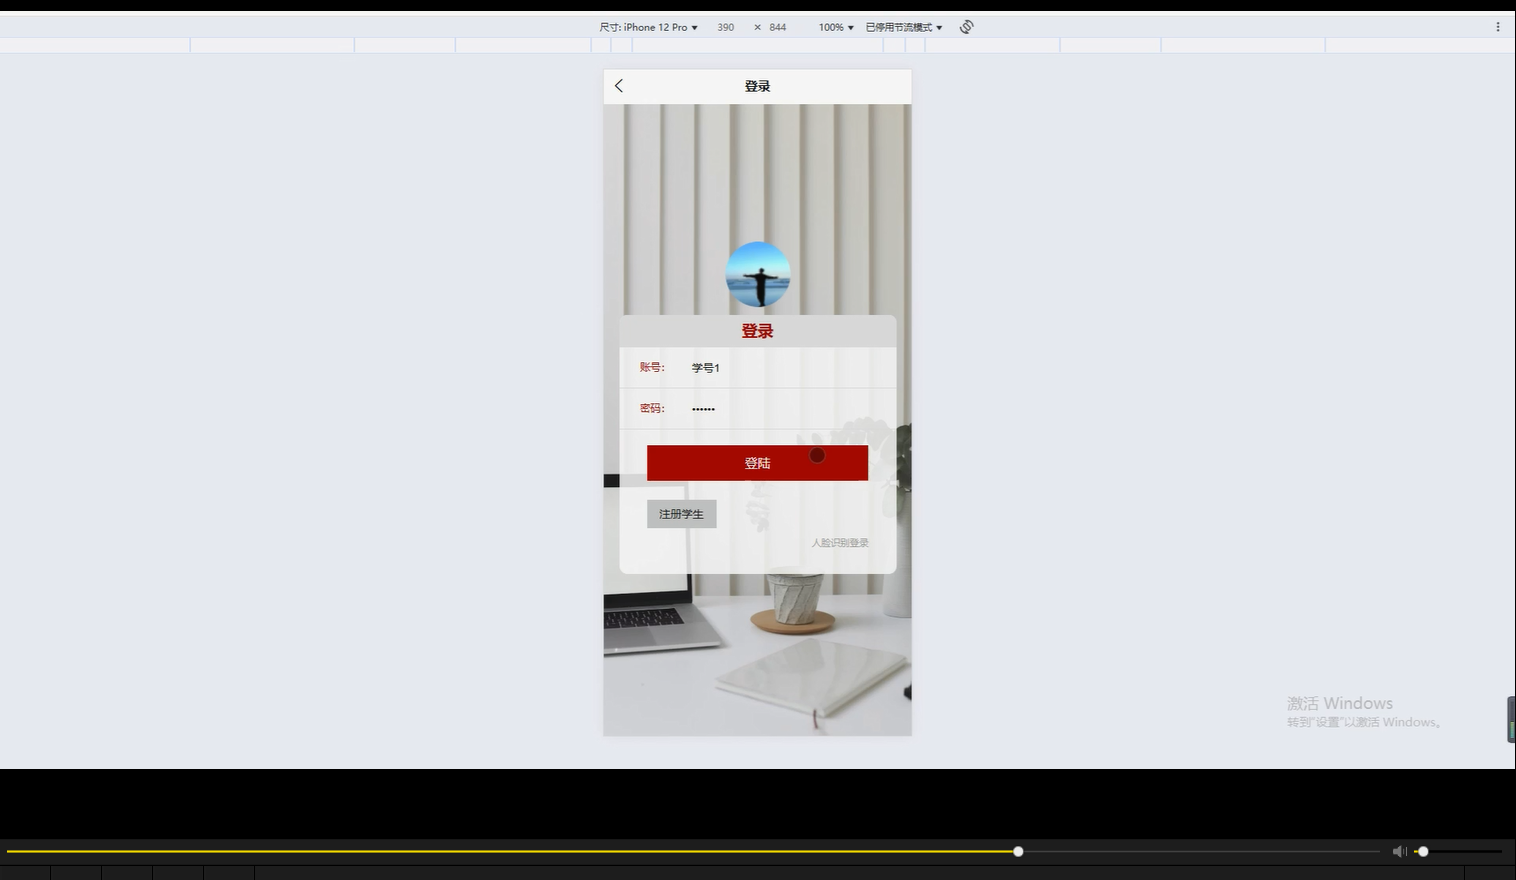
Task: Click the circular user avatar image
Action: click(757, 274)
